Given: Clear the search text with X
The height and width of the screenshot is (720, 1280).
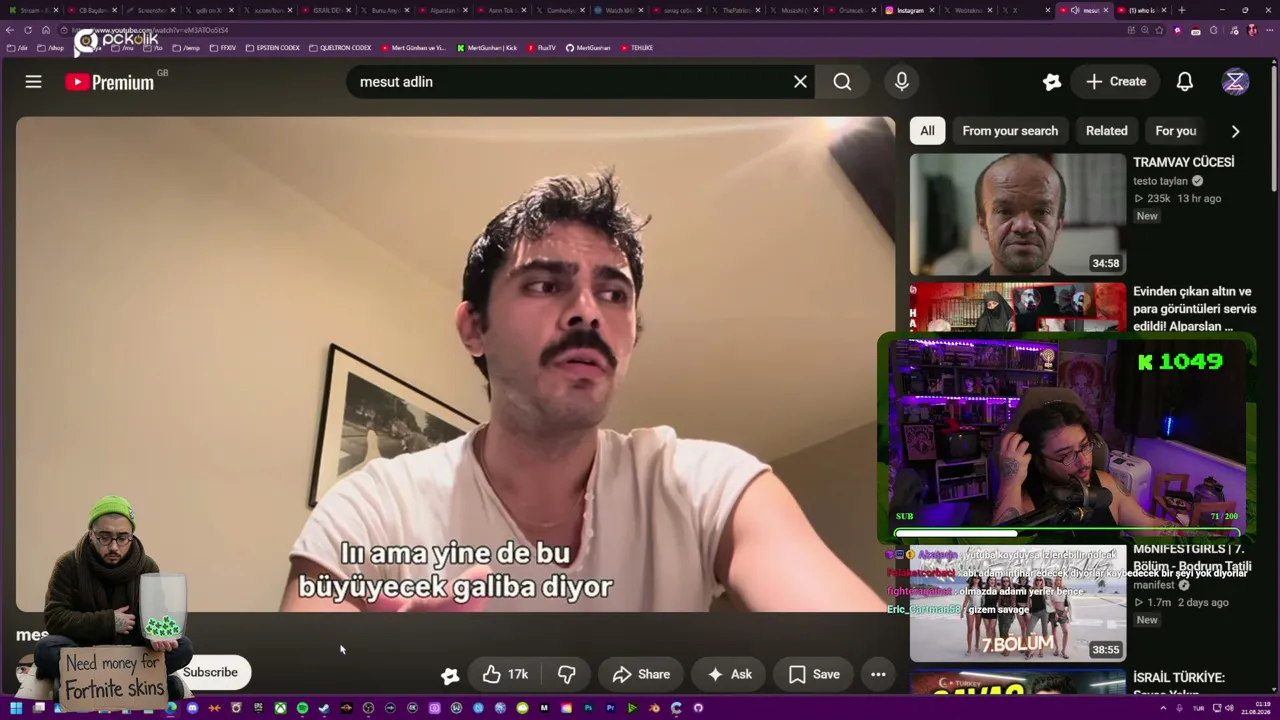Looking at the screenshot, I should pyautogui.click(x=800, y=82).
